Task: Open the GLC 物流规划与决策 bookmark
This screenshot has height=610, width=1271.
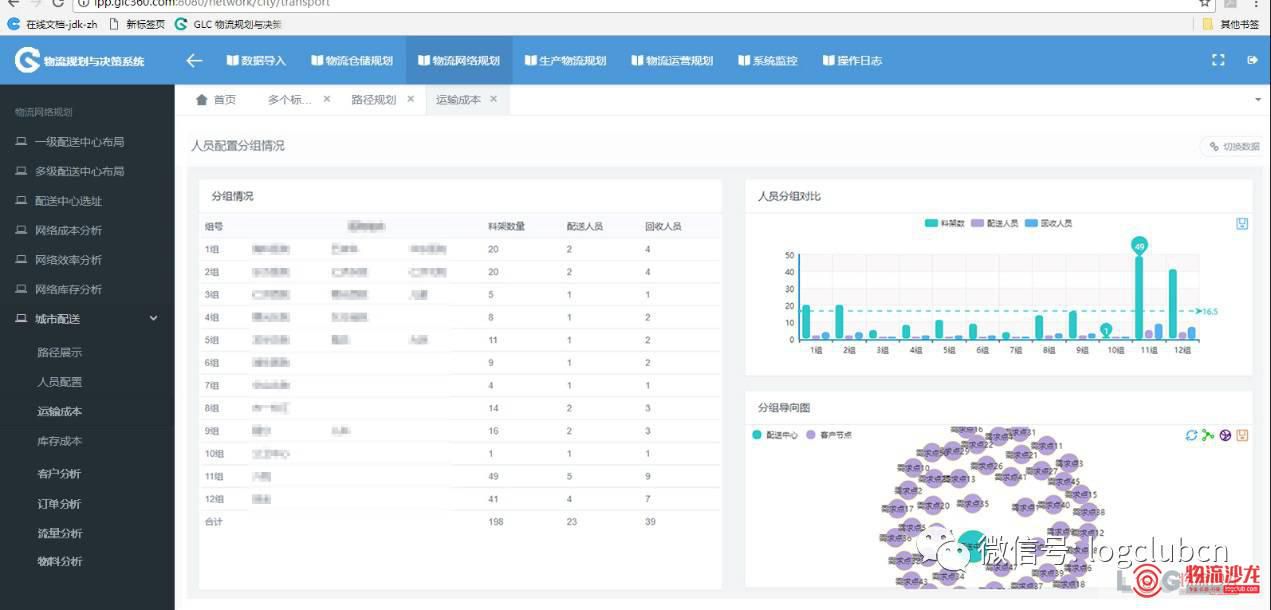Action: click(228, 23)
